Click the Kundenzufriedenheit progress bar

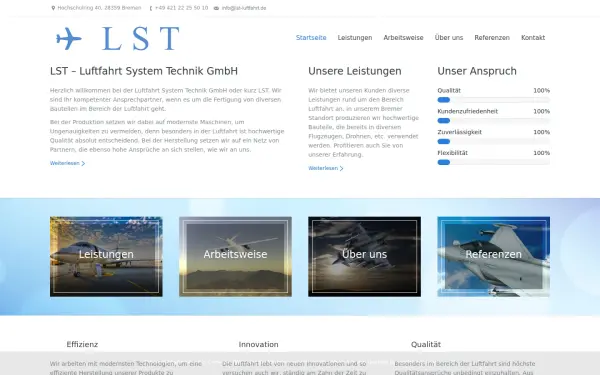494,121
